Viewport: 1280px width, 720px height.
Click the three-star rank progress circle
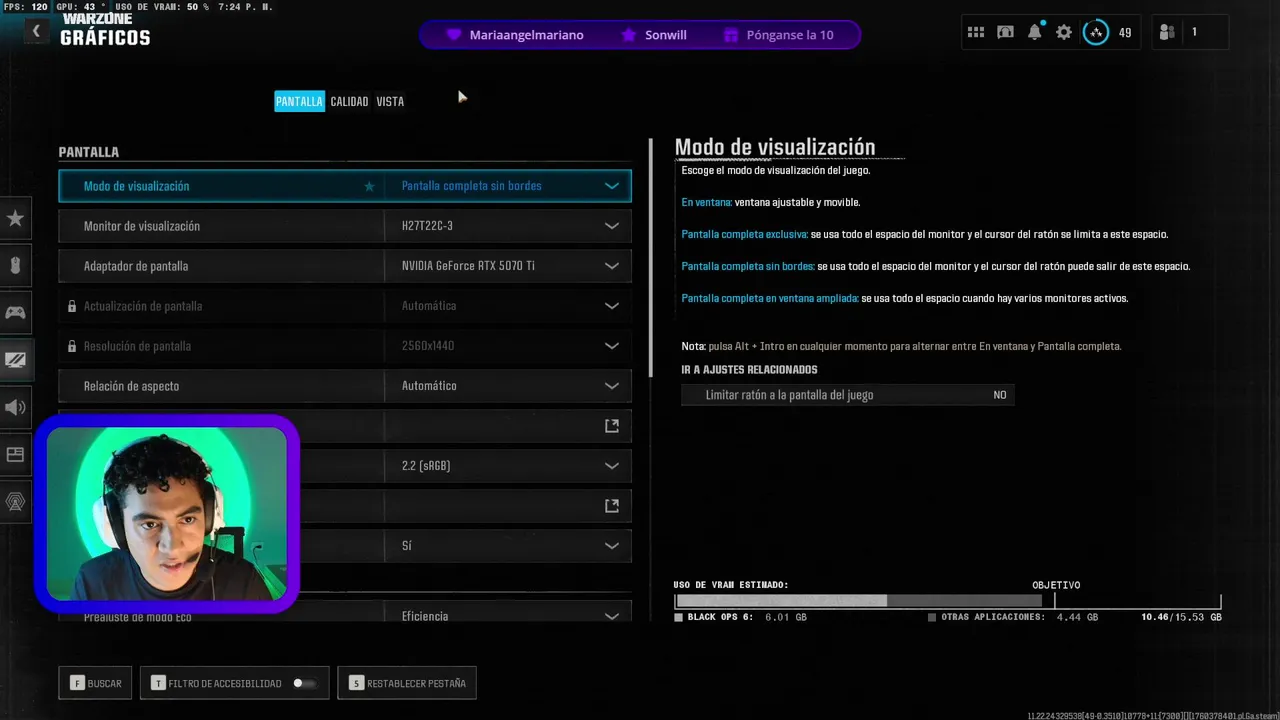1096,32
